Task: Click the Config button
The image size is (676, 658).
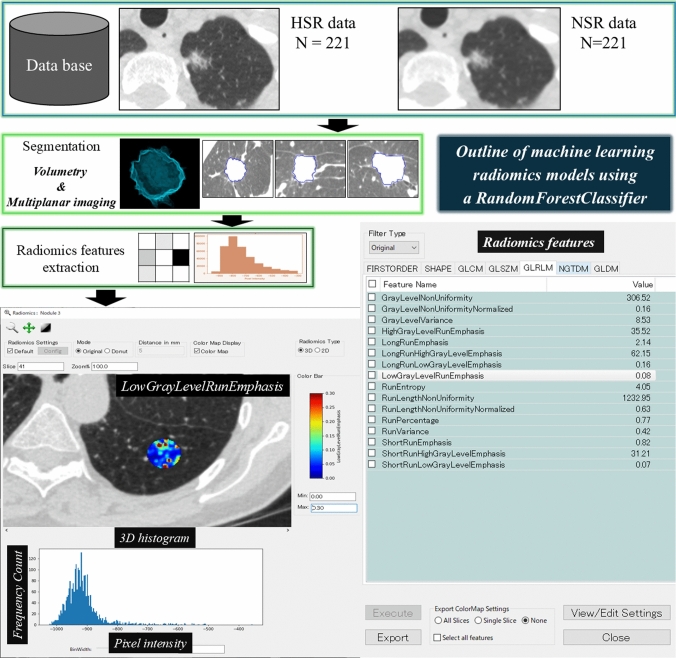Action: click(53, 351)
